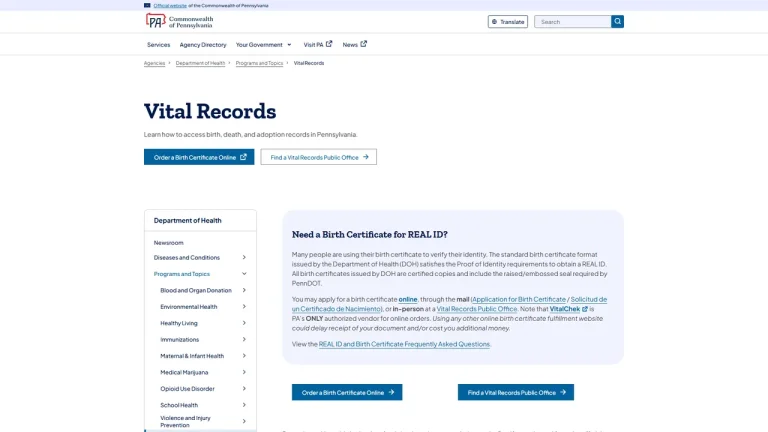Image resolution: width=768 pixels, height=432 pixels.
Task: Click the flag icon next to Official website
Action: (147, 5)
